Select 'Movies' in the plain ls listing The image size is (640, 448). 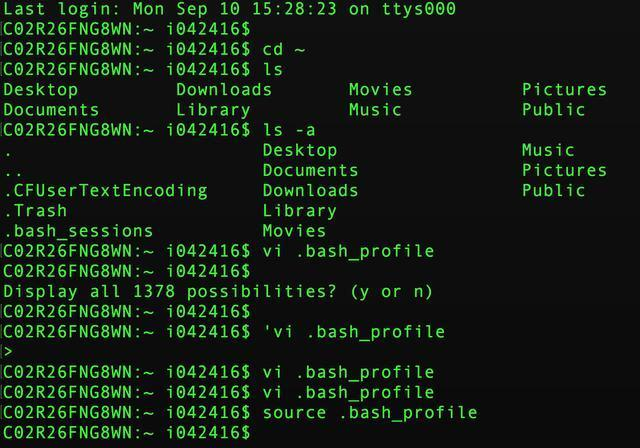380,90
